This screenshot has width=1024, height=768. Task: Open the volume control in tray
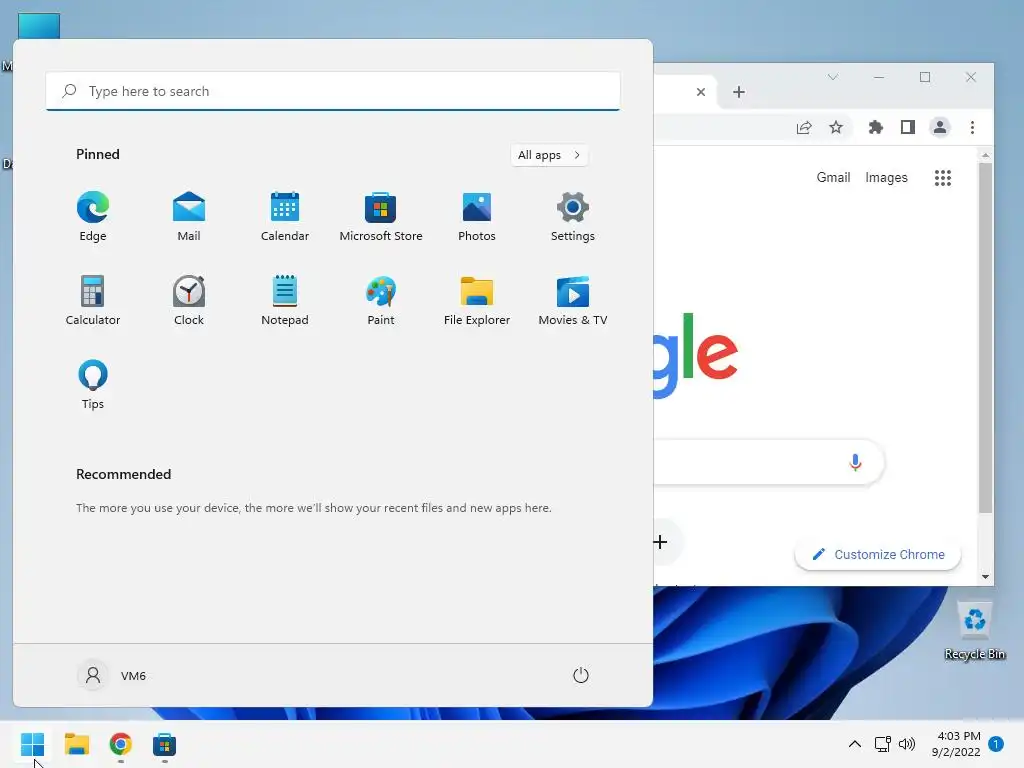pos(906,744)
